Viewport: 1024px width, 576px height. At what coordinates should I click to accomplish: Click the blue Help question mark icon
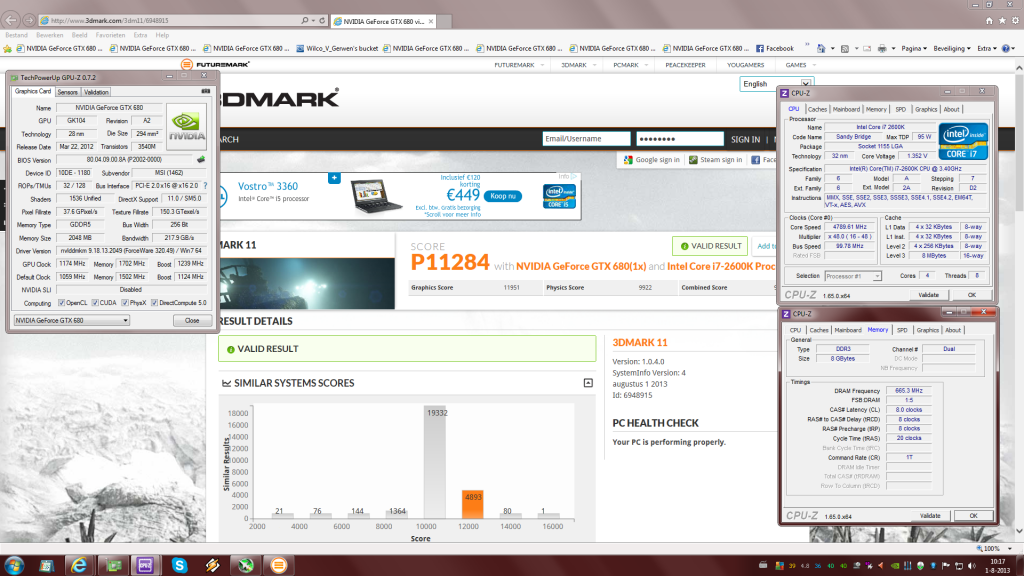coord(1006,48)
